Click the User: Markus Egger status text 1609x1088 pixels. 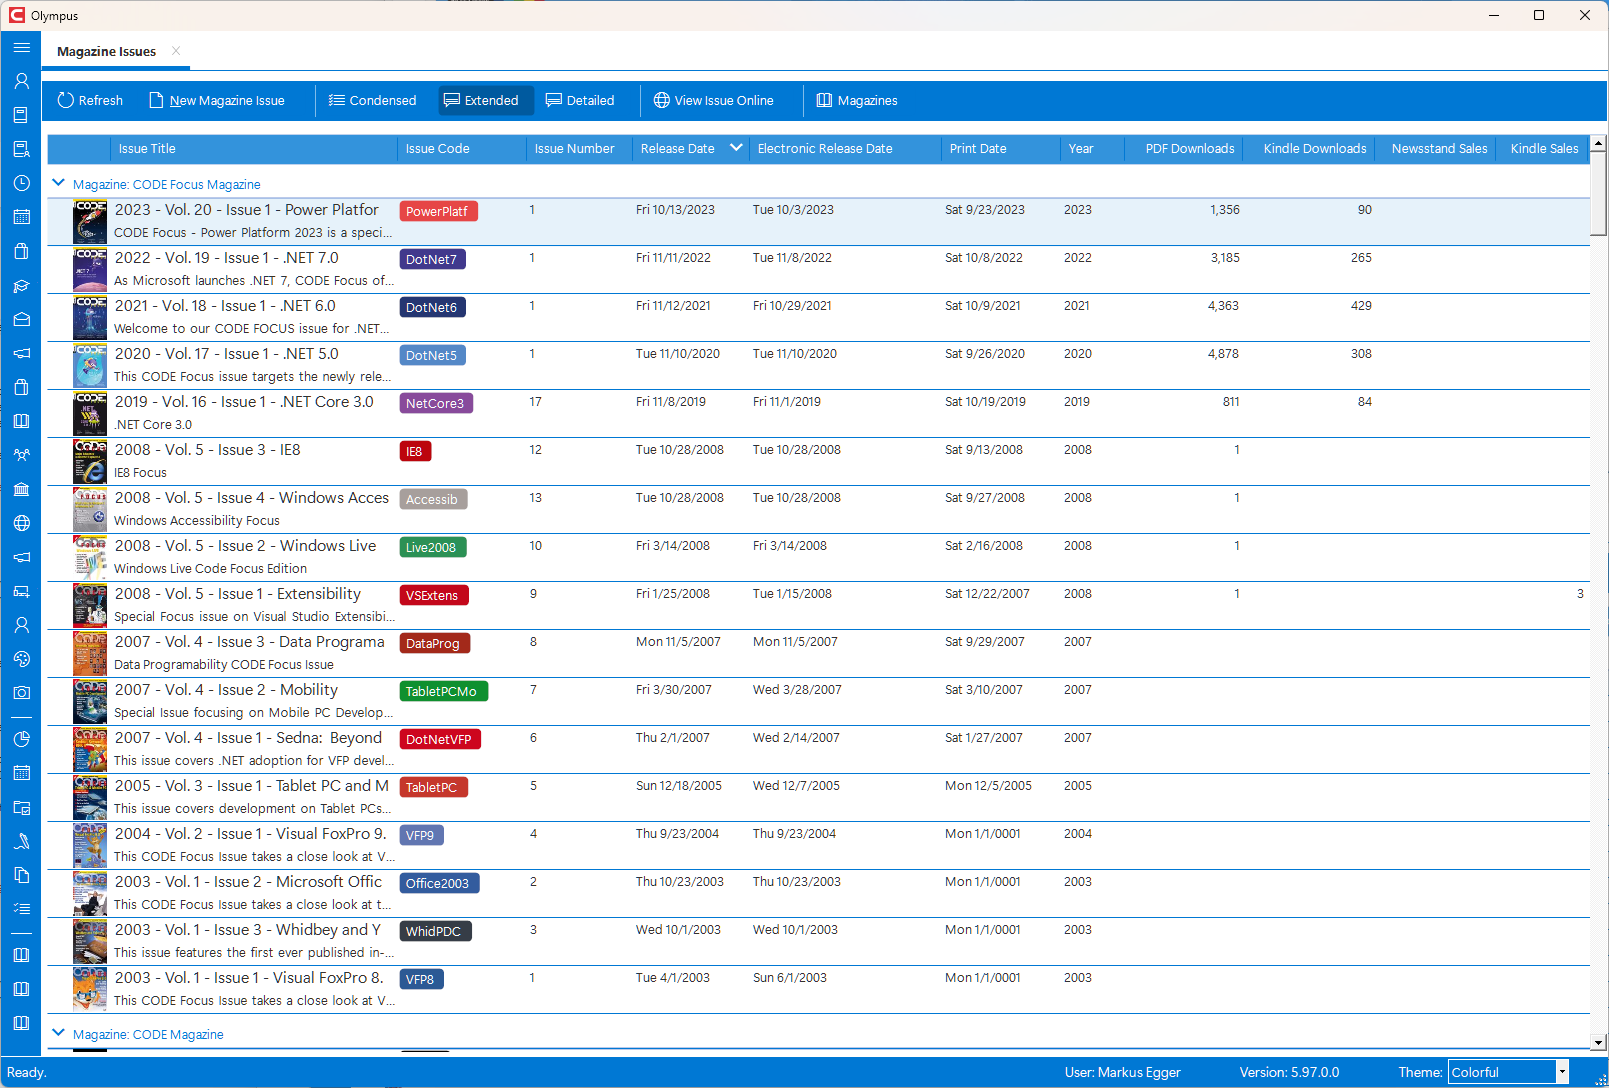[x=1122, y=1072]
